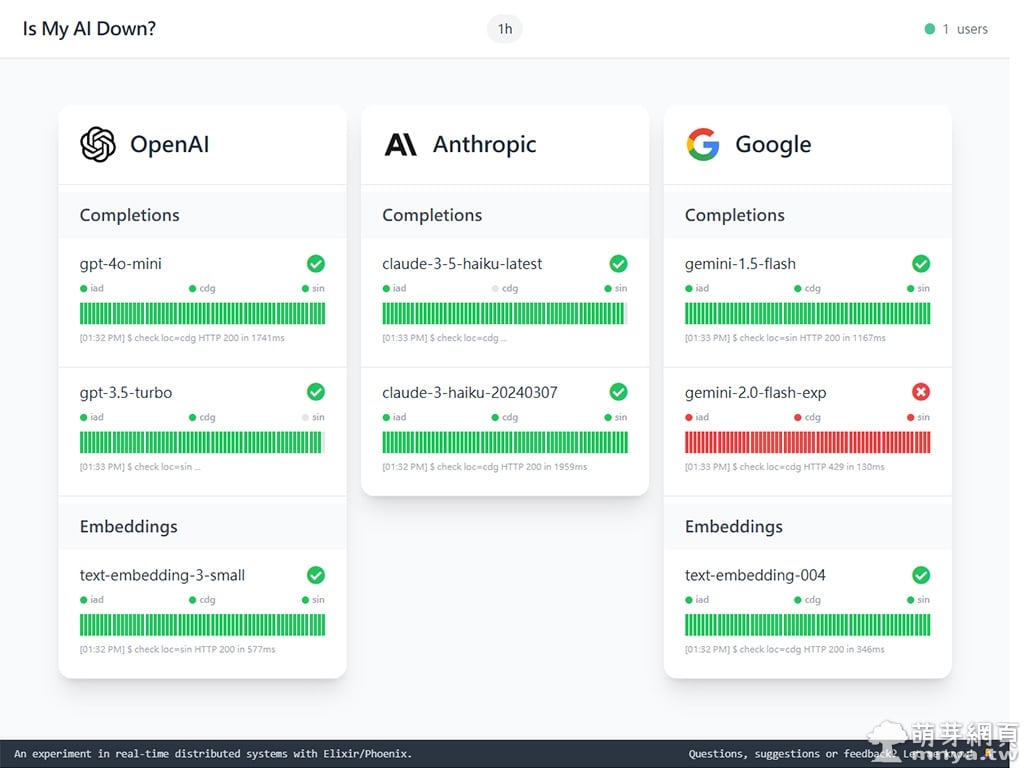Click the OpenAI logo icon

coord(98,144)
